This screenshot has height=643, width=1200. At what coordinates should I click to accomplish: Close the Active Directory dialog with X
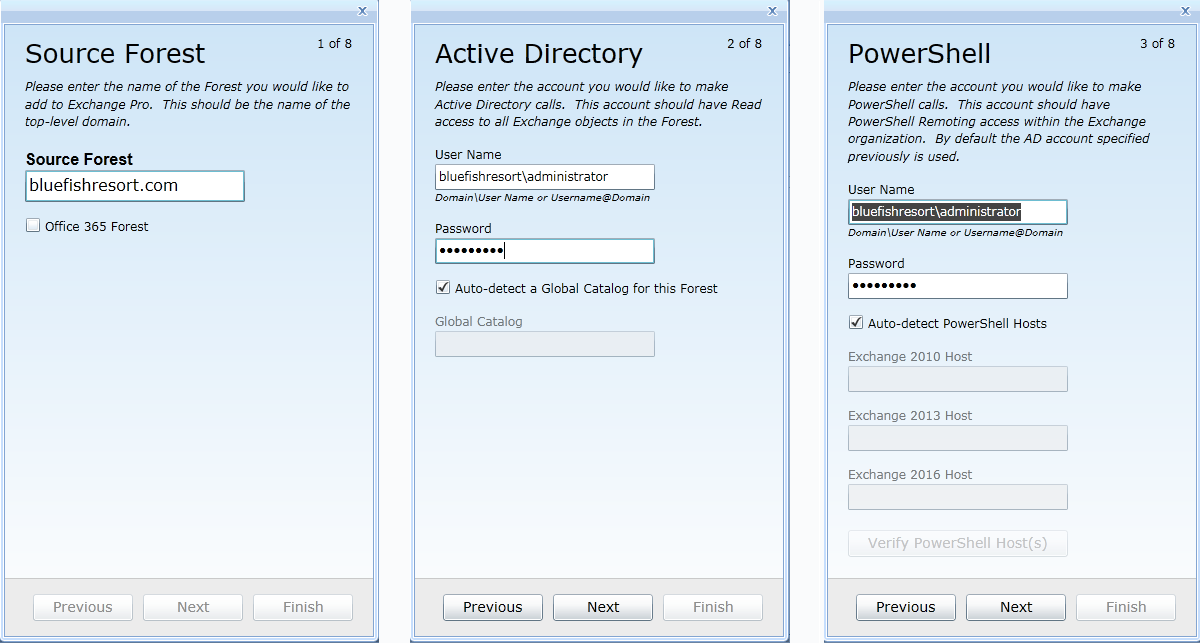point(772,10)
